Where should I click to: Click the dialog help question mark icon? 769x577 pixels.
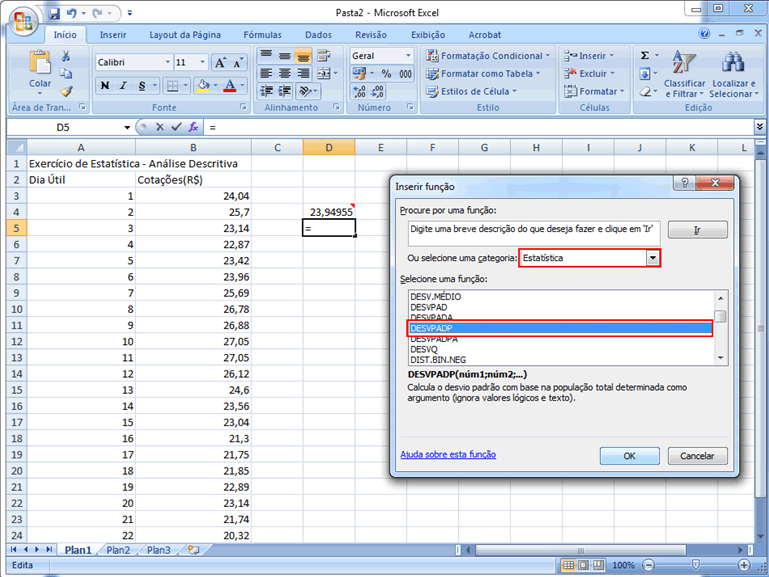pyautogui.click(x=685, y=185)
